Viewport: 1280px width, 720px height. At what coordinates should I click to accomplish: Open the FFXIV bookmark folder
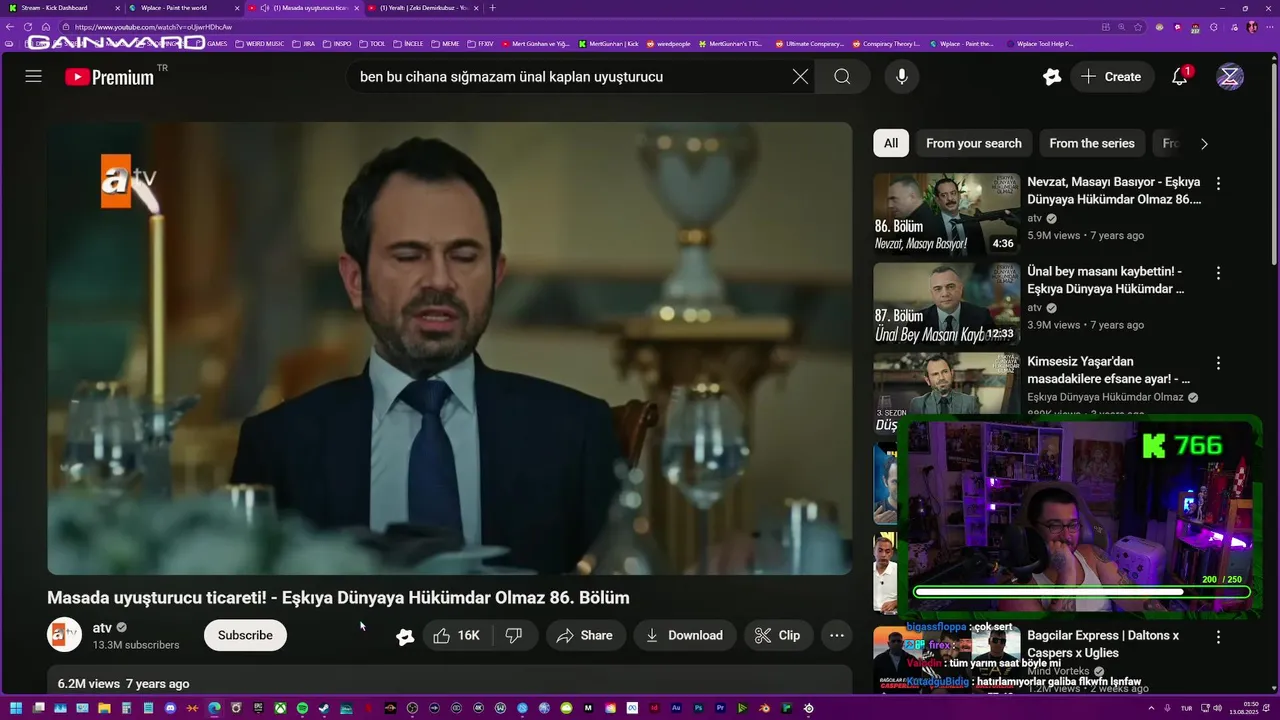point(481,44)
